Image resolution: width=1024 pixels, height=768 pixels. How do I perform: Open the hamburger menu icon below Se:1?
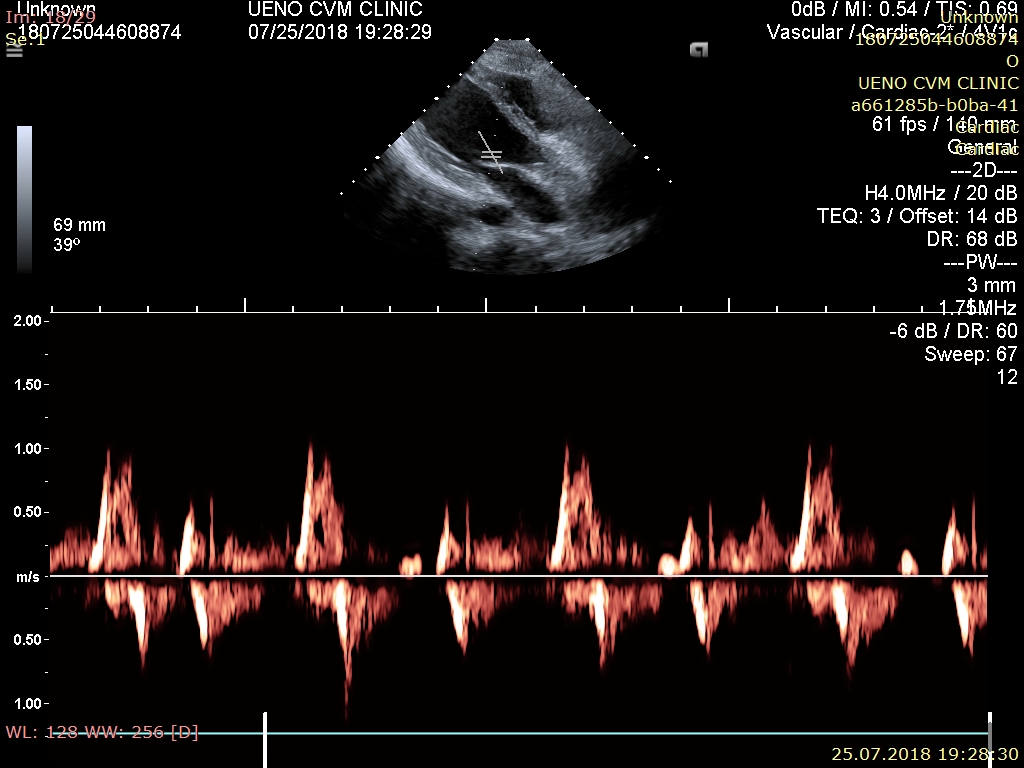(x=14, y=52)
